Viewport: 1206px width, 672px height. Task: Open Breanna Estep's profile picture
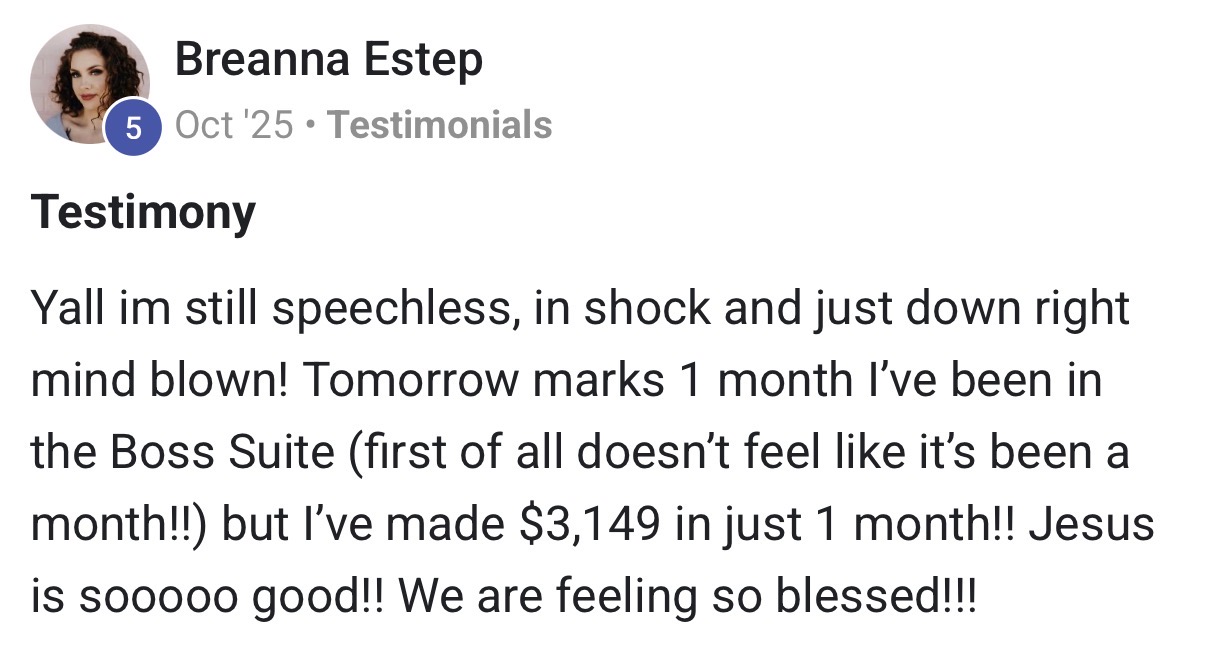pos(89,84)
